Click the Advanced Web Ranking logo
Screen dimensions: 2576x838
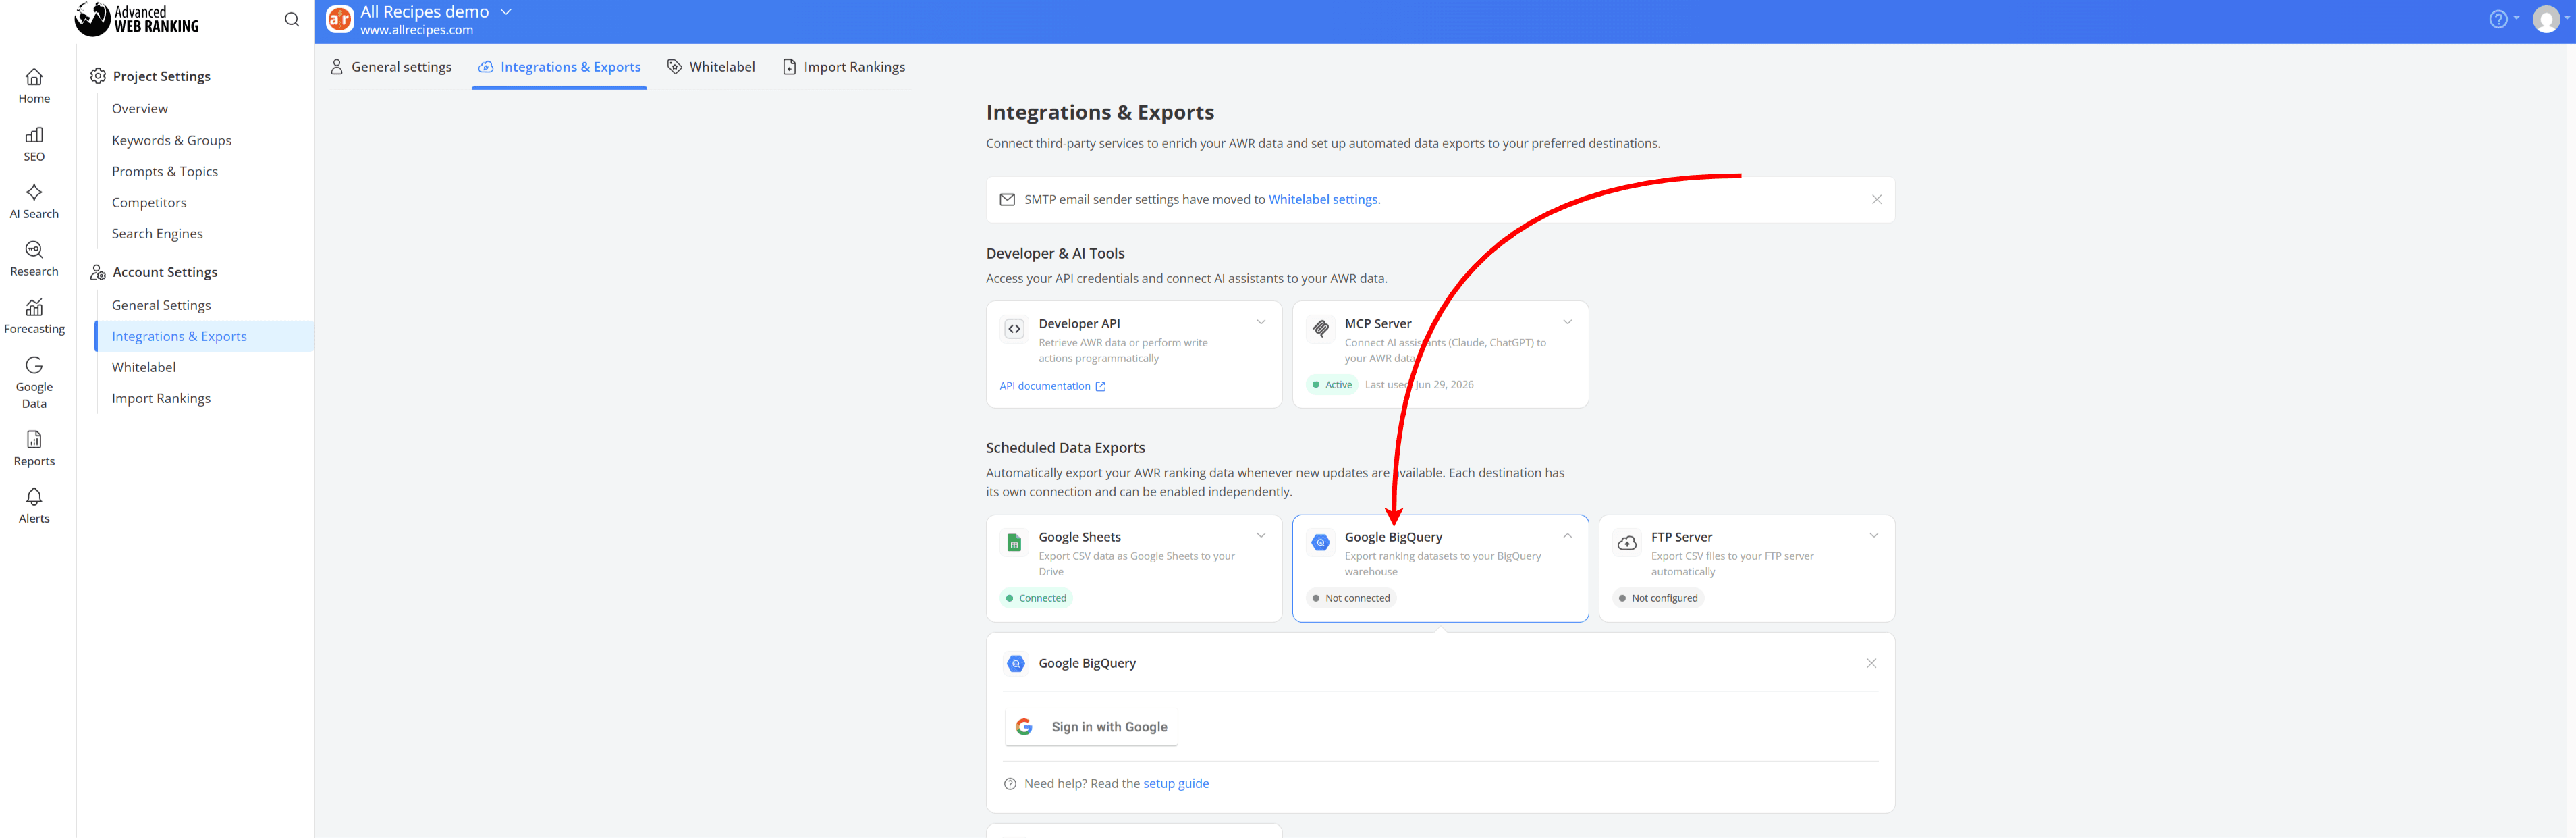point(137,19)
